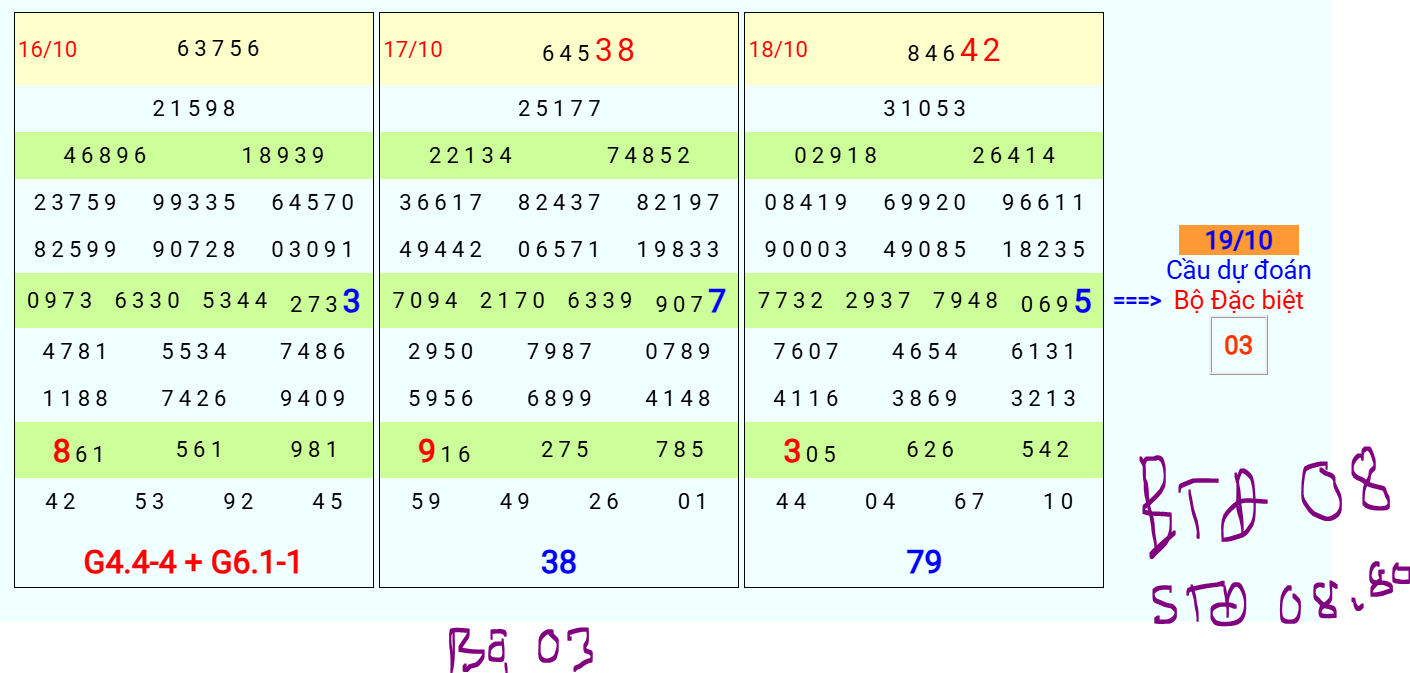1410x673 pixels.
Task: Click the 16/10 date label
Action: pyautogui.click(x=47, y=49)
